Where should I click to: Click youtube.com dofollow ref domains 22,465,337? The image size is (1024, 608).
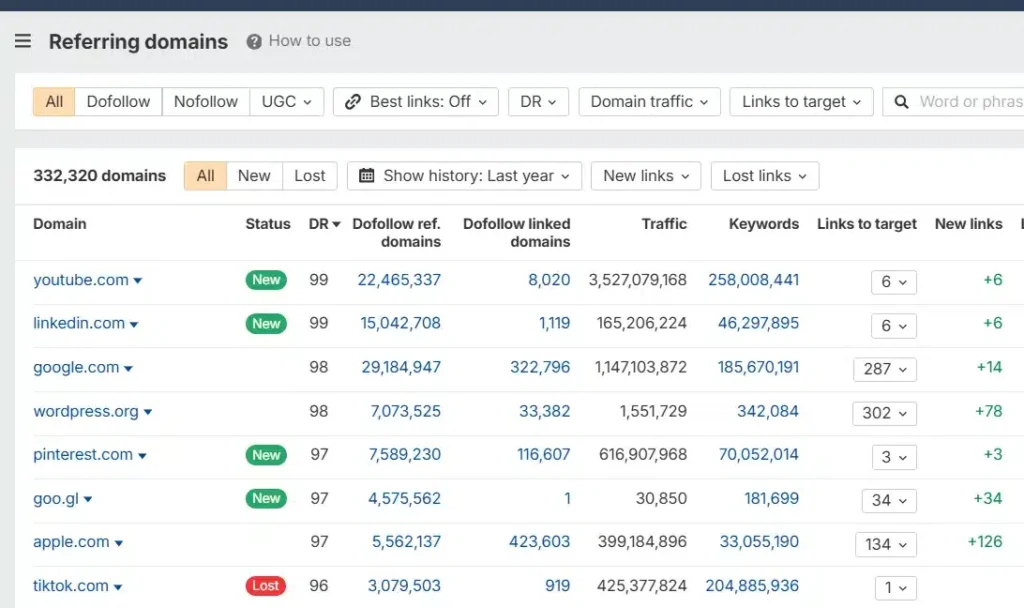pos(399,280)
